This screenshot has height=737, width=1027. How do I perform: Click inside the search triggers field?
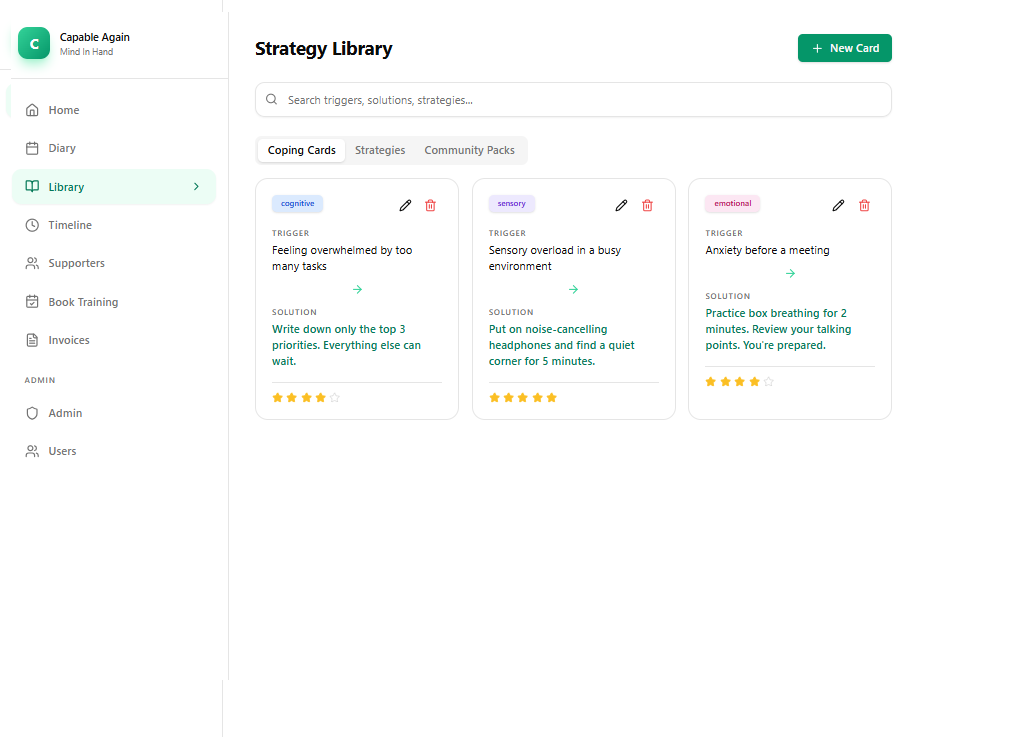click(x=573, y=99)
